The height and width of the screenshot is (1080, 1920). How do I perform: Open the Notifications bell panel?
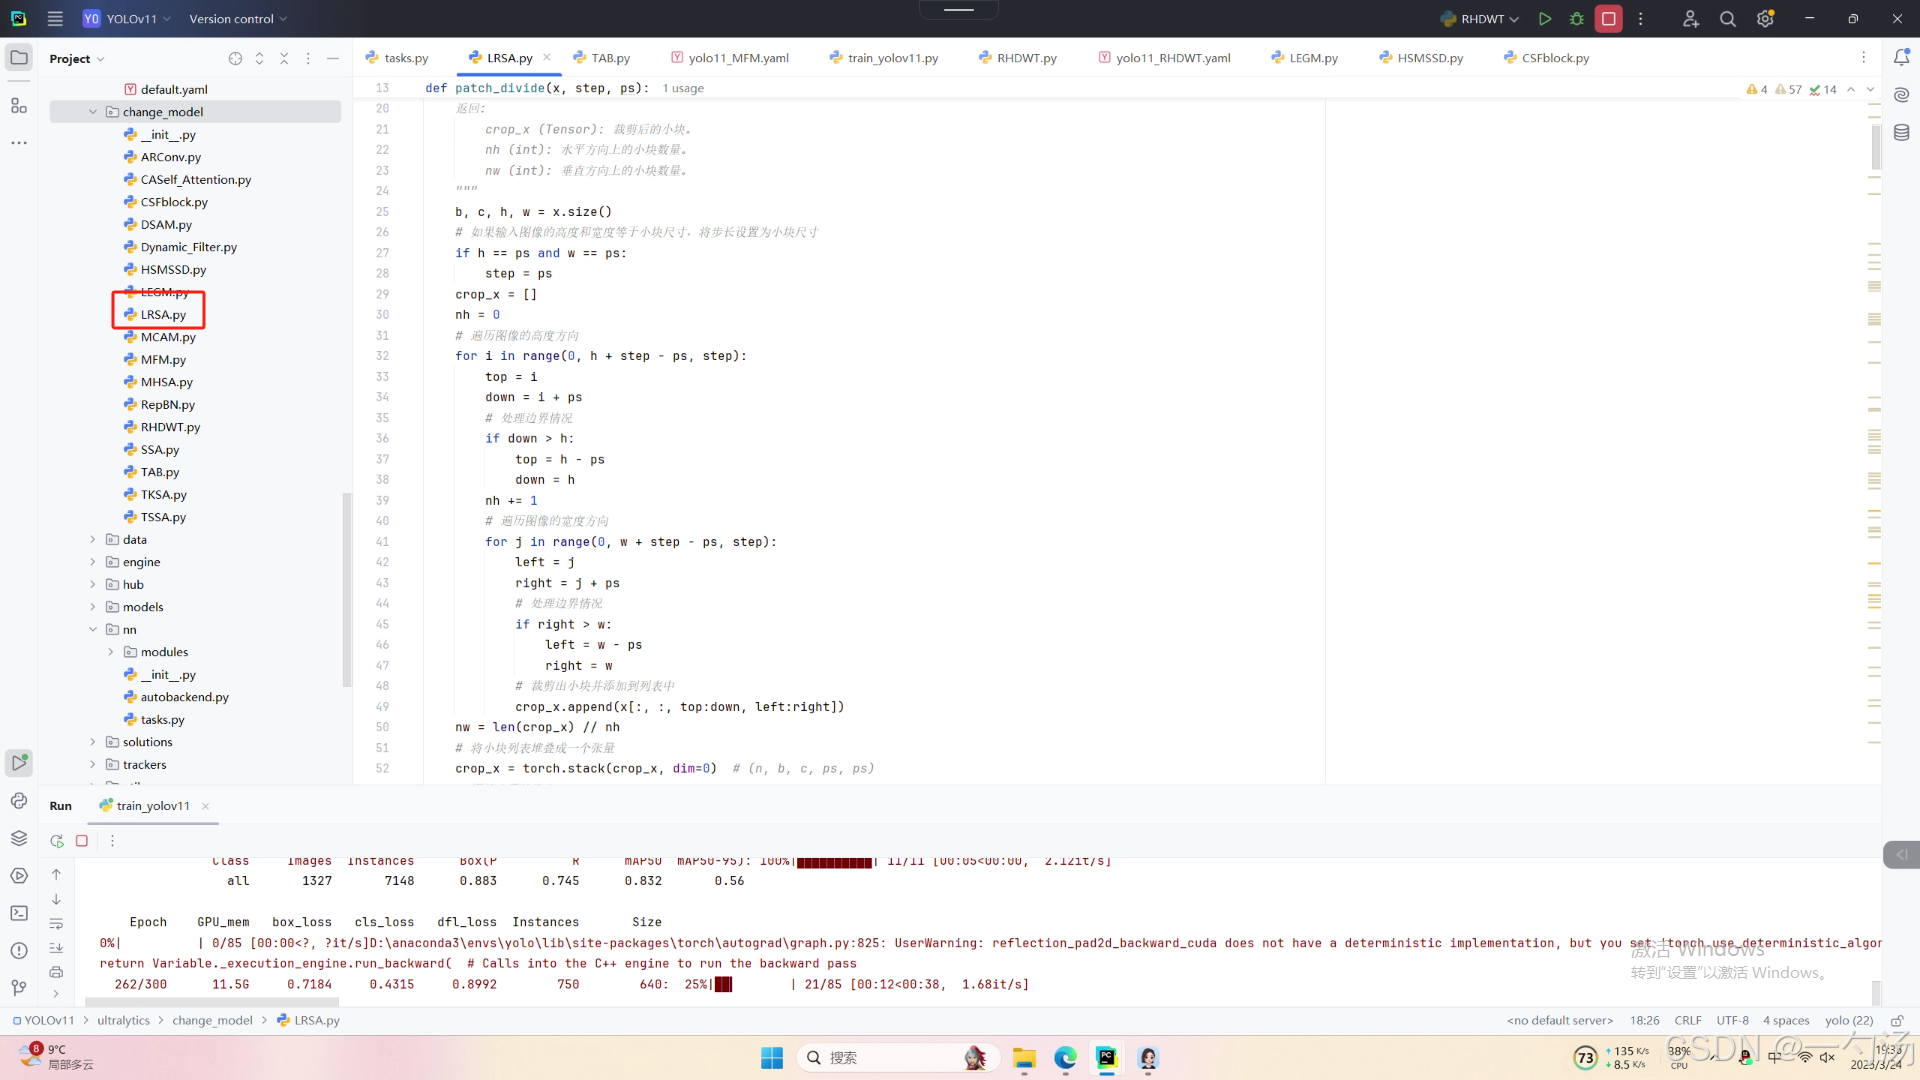pos(1901,58)
